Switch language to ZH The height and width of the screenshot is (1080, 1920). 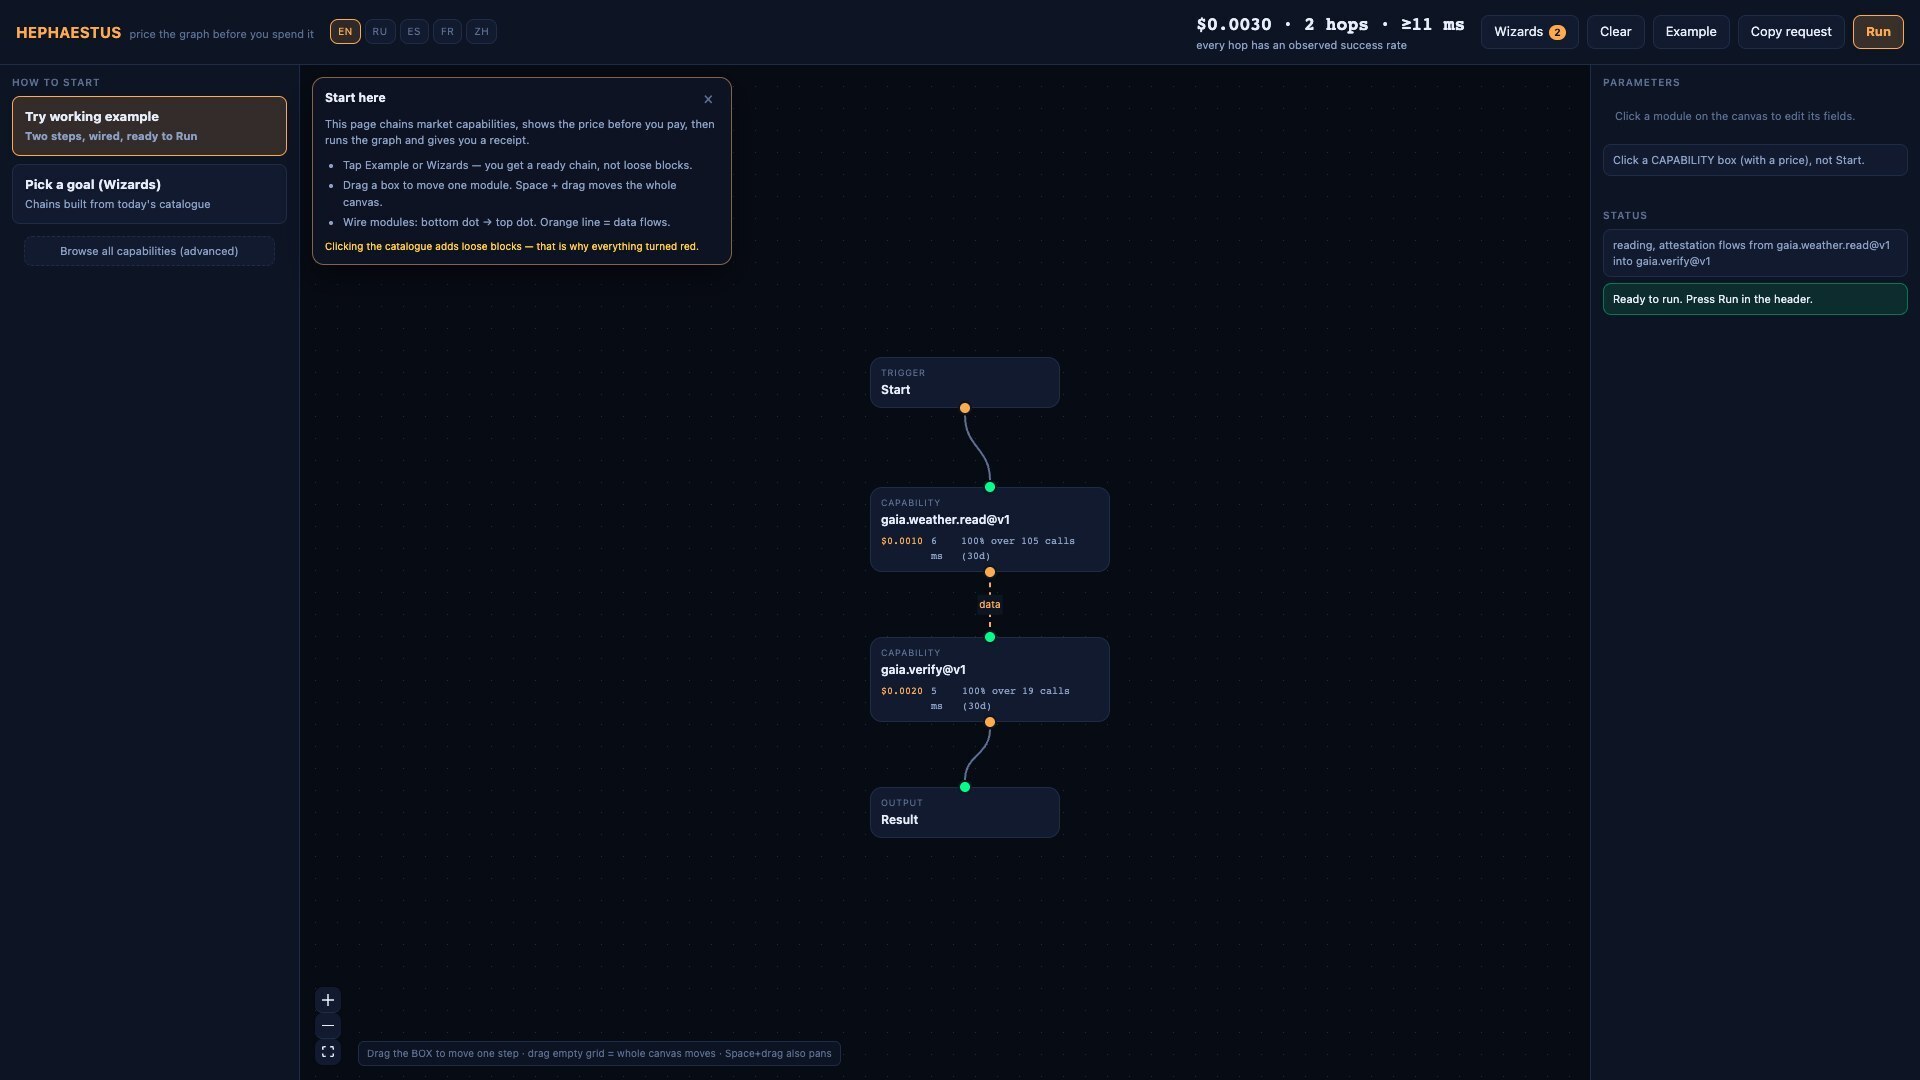[x=481, y=32]
